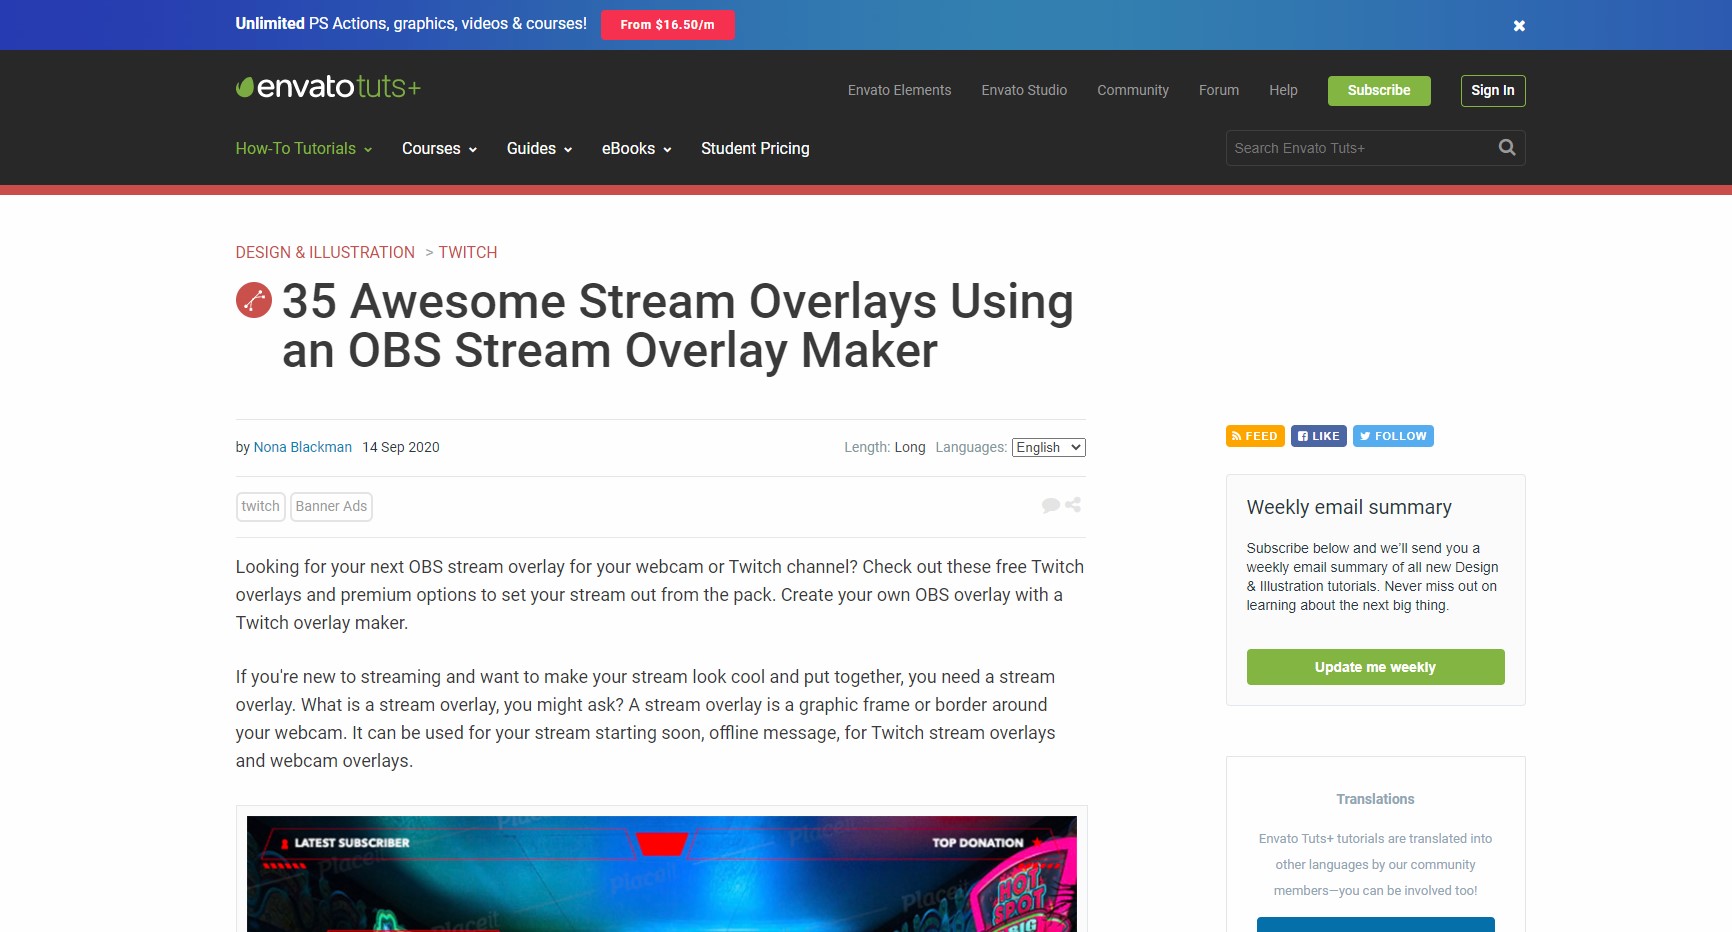Open the Forum link
Image resolution: width=1732 pixels, height=932 pixels.
pyautogui.click(x=1219, y=90)
